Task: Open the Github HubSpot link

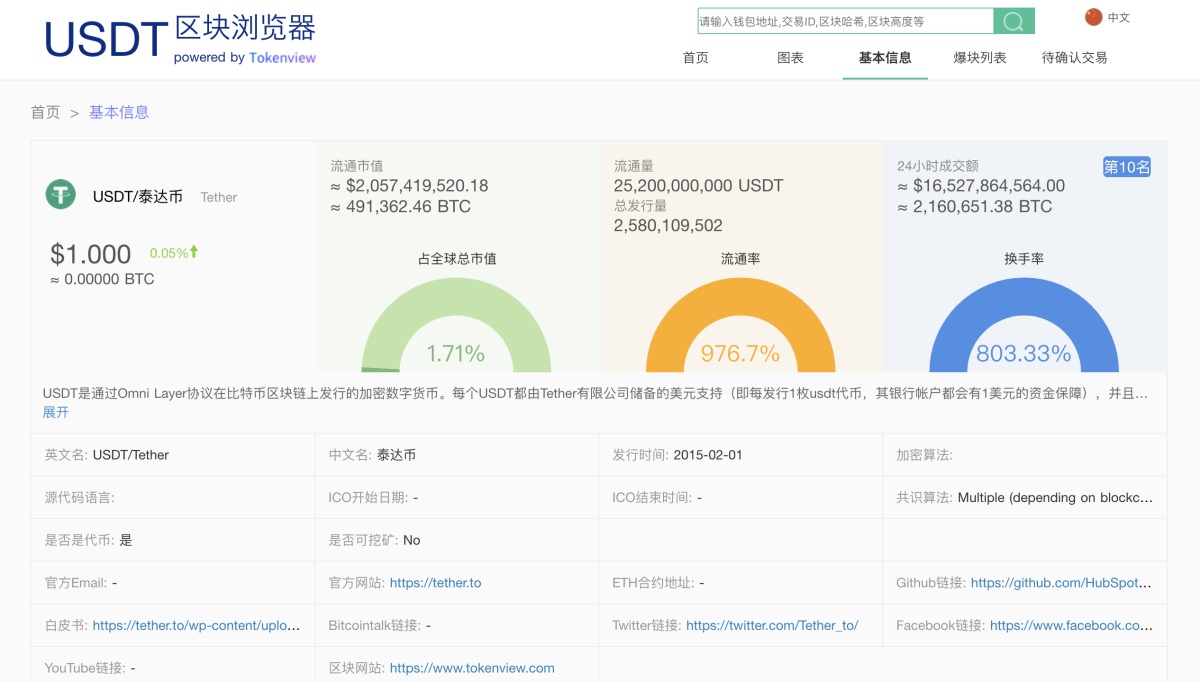Action: pos(1061,582)
